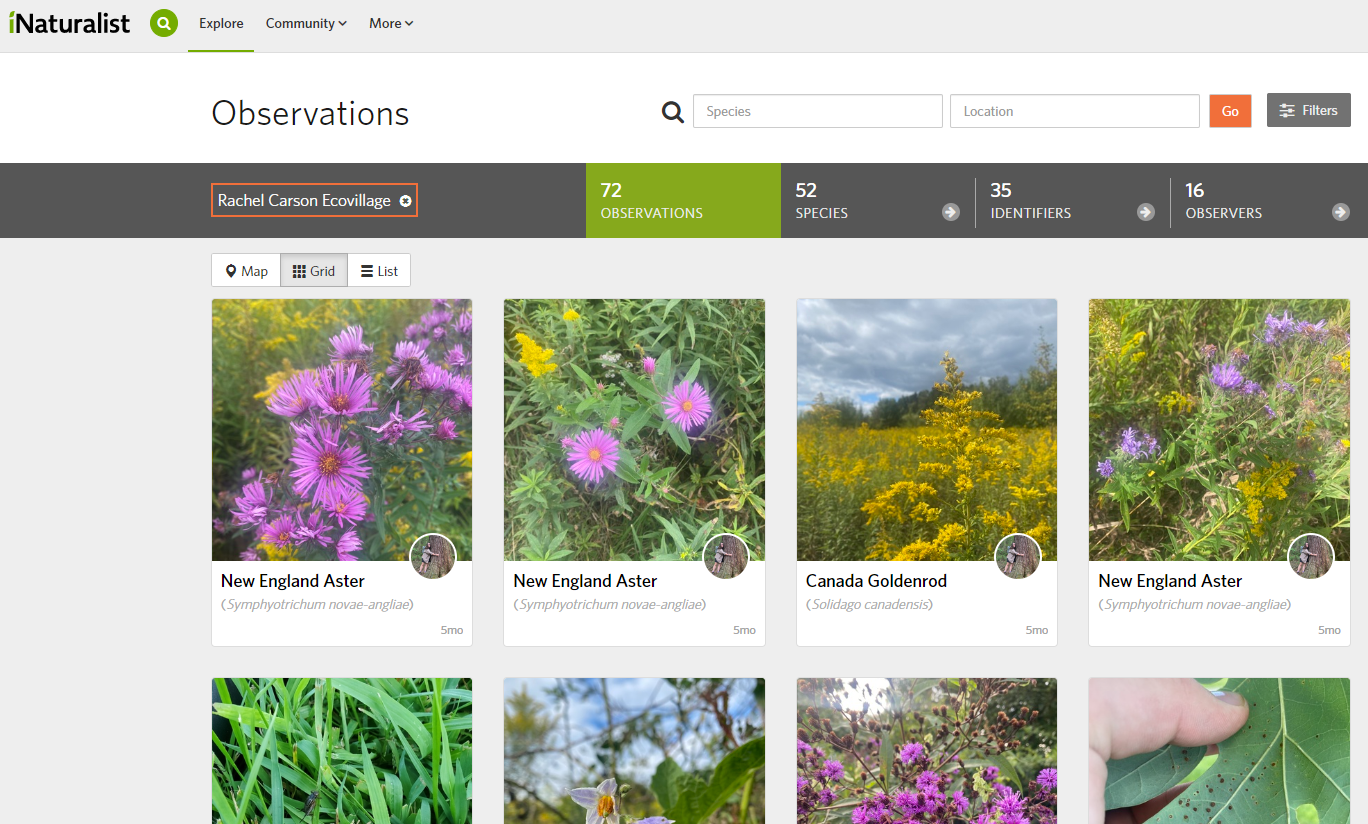Remove the Rachel Carson Ecovillage filter
The image size is (1368, 824).
pos(405,201)
